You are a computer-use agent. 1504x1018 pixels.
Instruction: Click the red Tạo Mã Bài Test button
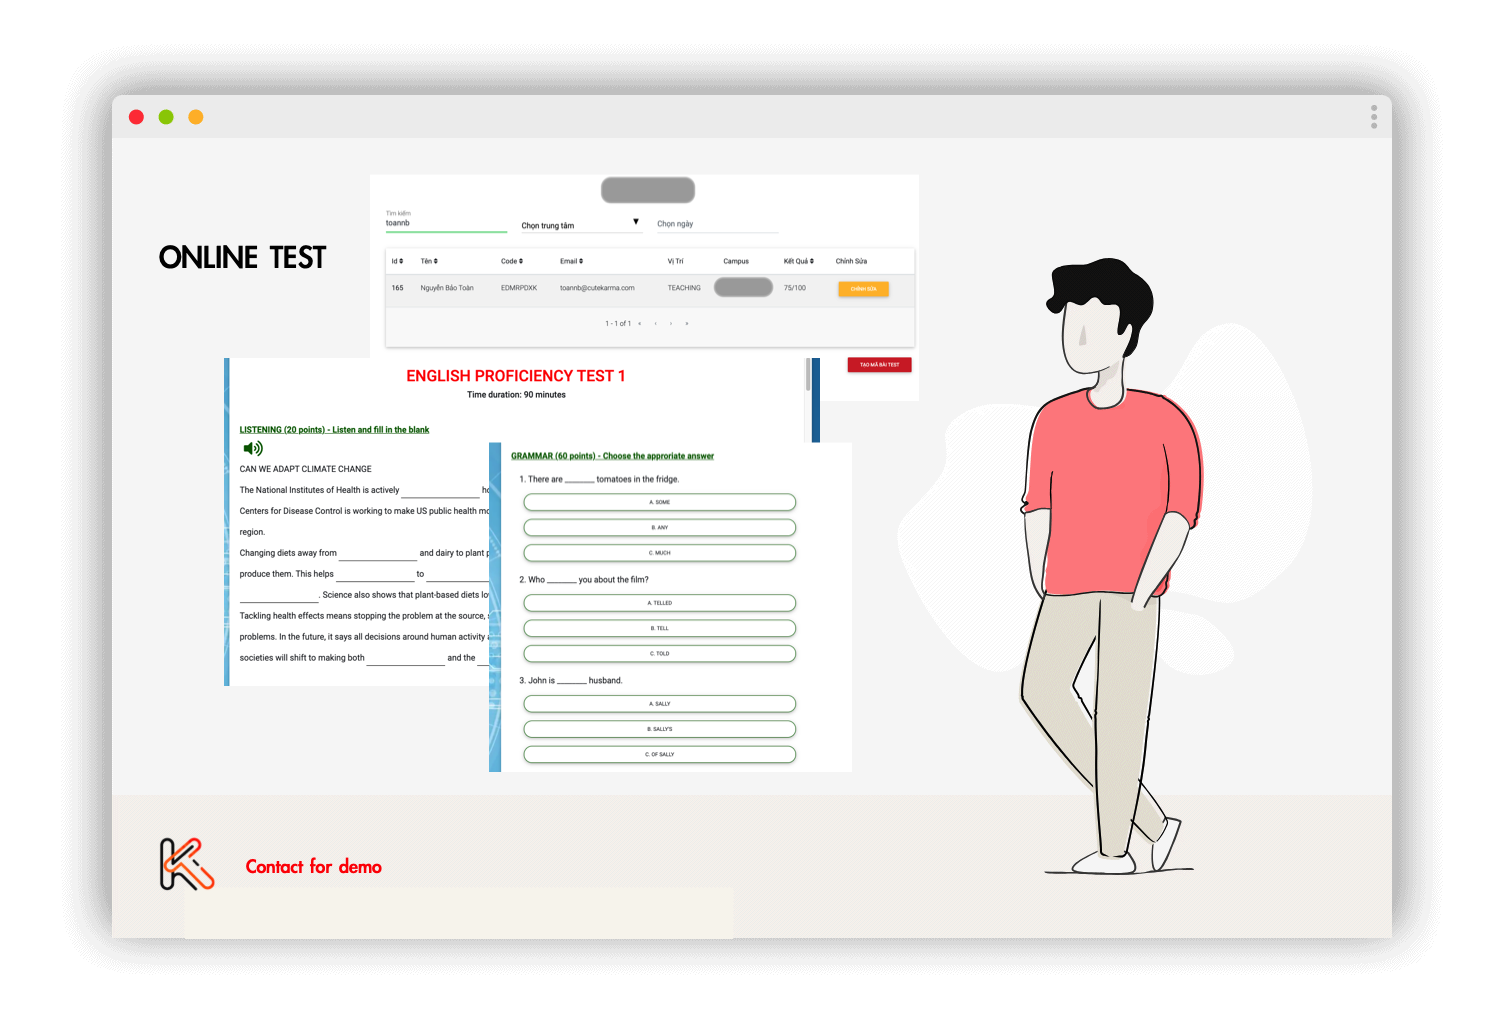[879, 365]
